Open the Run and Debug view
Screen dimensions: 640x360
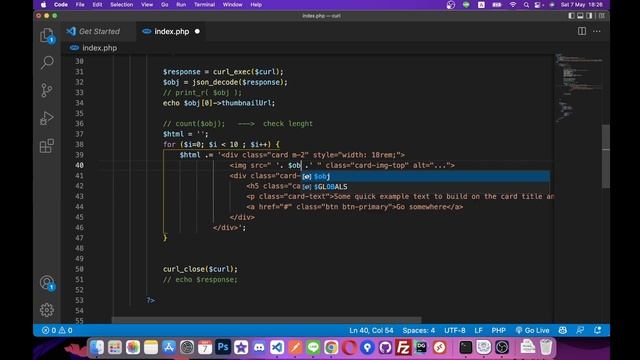[x=47, y=118]
